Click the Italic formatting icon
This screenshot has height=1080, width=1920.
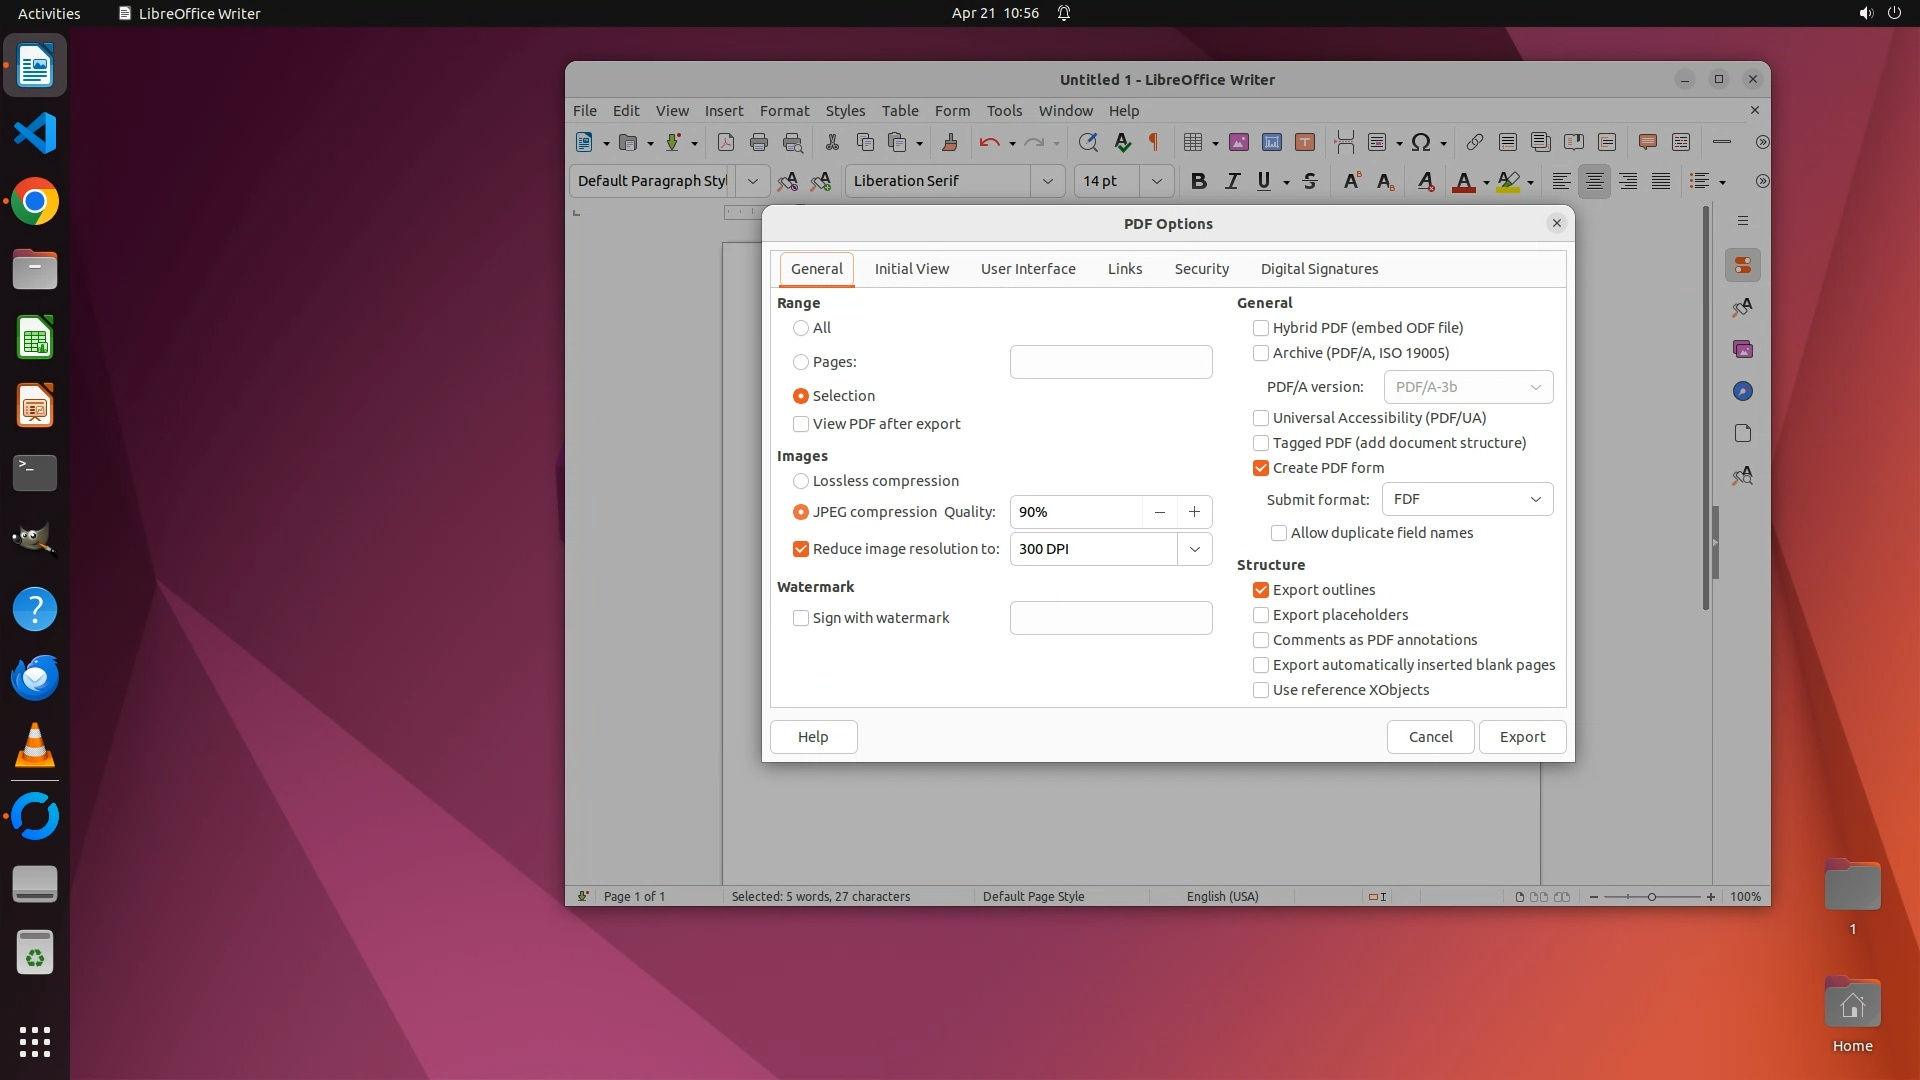pos(1232,181)
